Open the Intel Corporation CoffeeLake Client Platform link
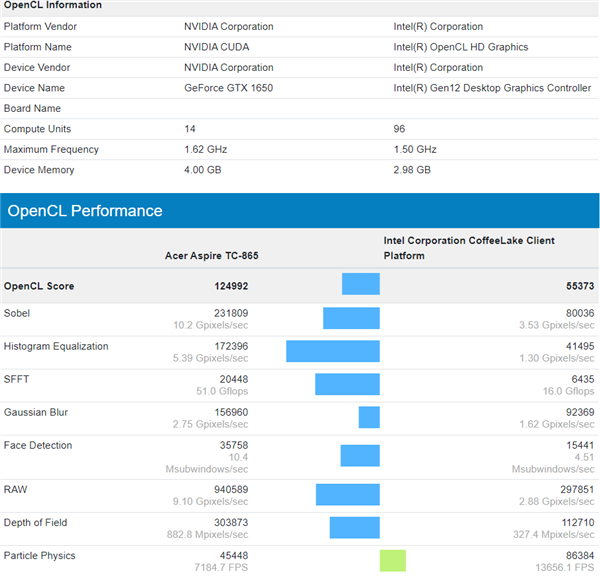 click(x=469, y=248)
